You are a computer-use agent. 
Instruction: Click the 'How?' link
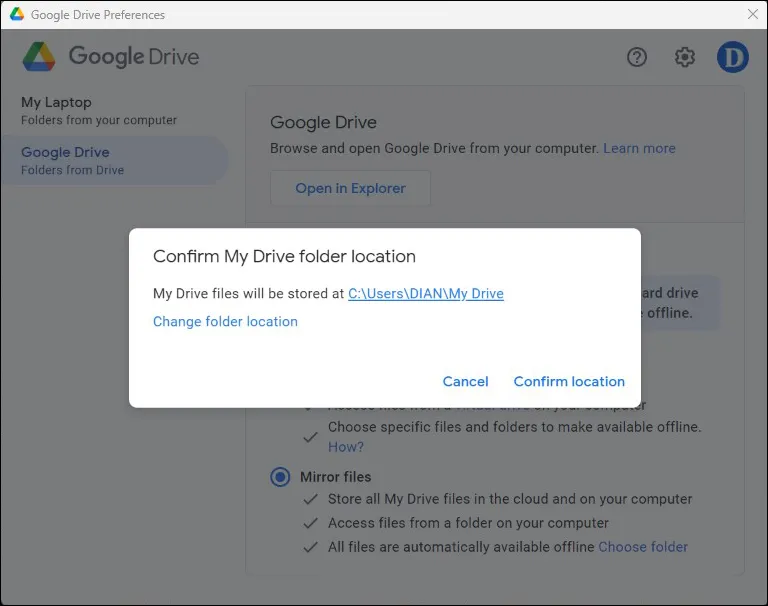[x=346, y=447]
